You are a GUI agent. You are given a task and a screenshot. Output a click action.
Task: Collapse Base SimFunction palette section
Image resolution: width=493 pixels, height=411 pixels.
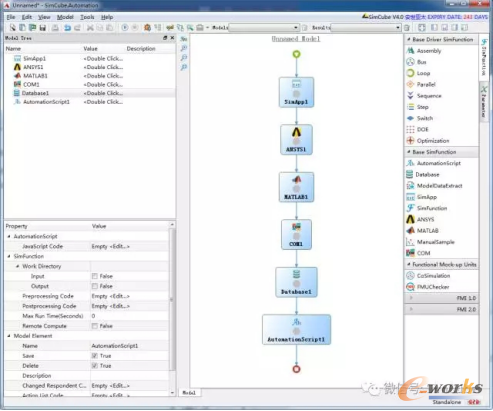[409, 152]
